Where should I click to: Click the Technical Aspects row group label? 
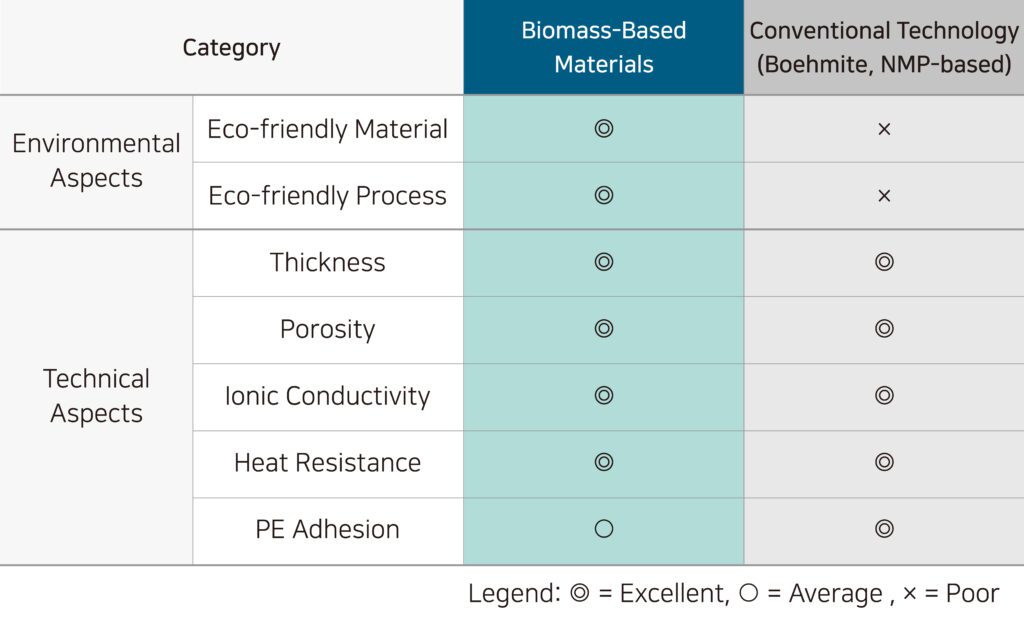[x=96, y=396]
